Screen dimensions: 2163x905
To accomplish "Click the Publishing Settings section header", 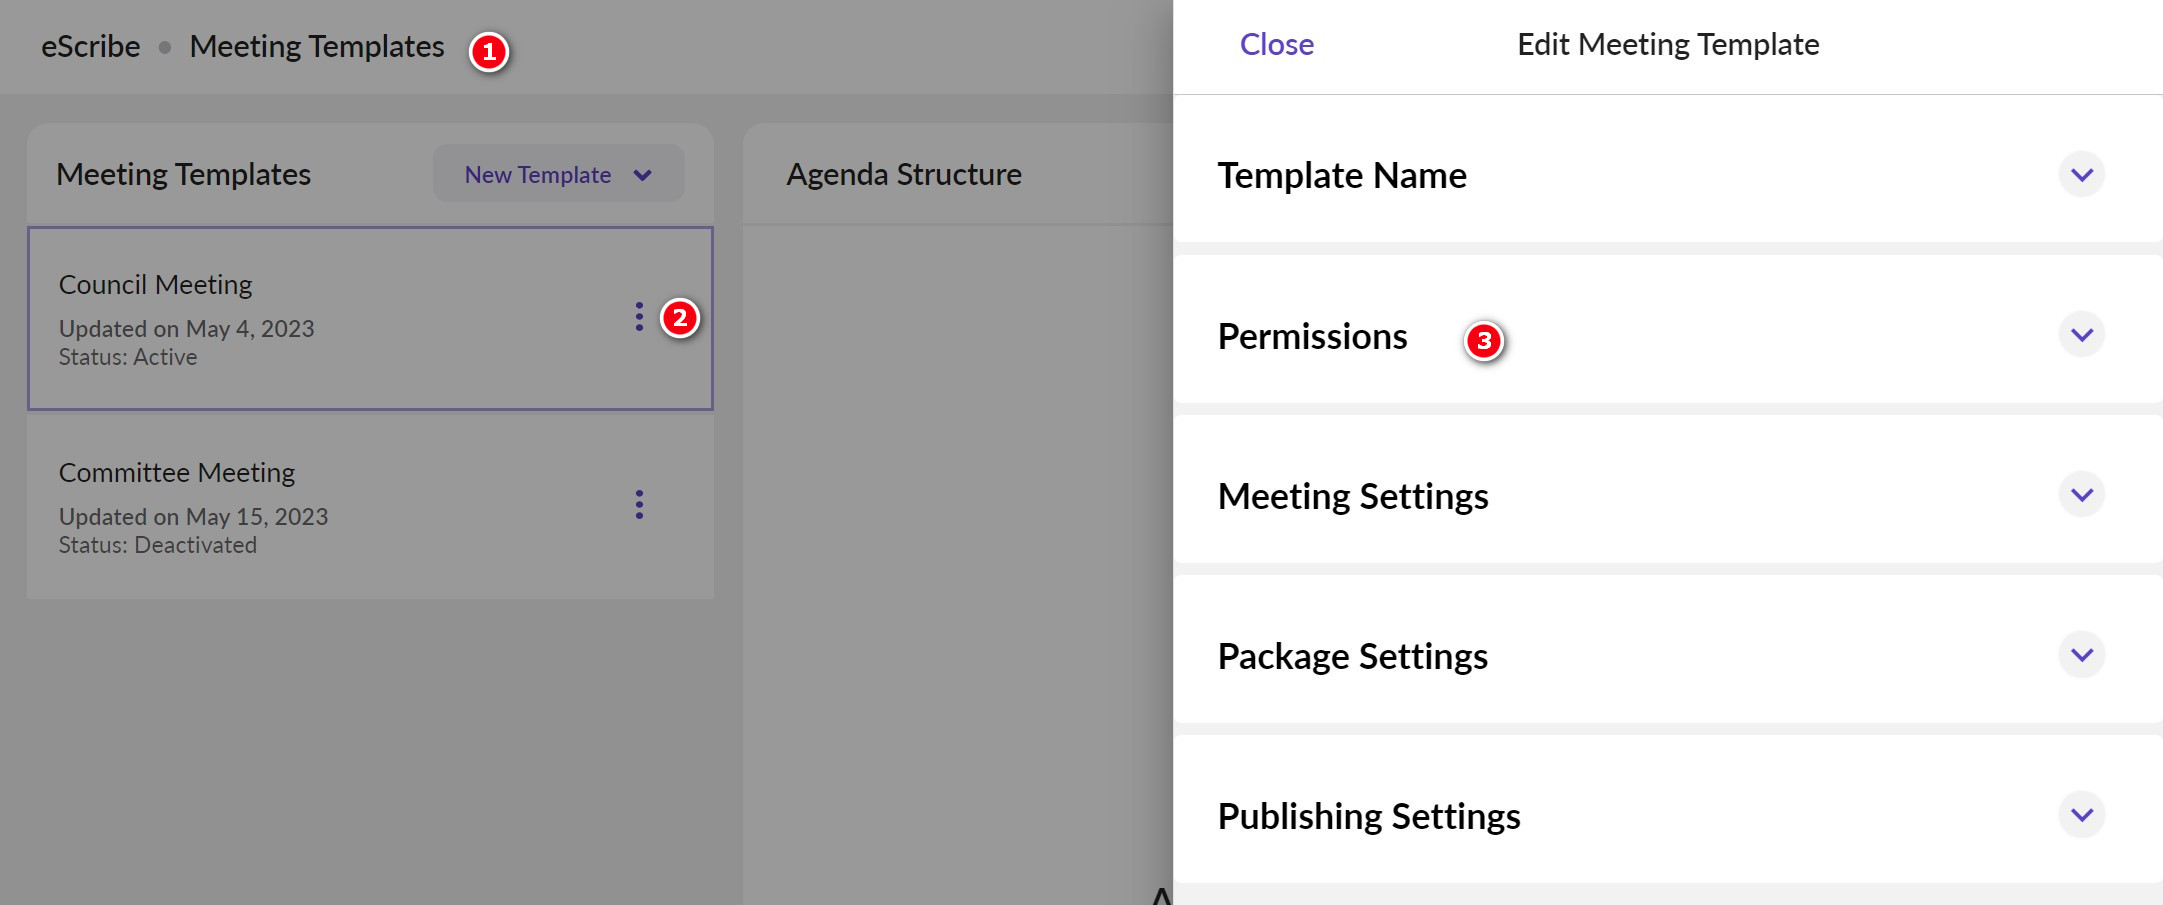I will tap(1368, 815).
